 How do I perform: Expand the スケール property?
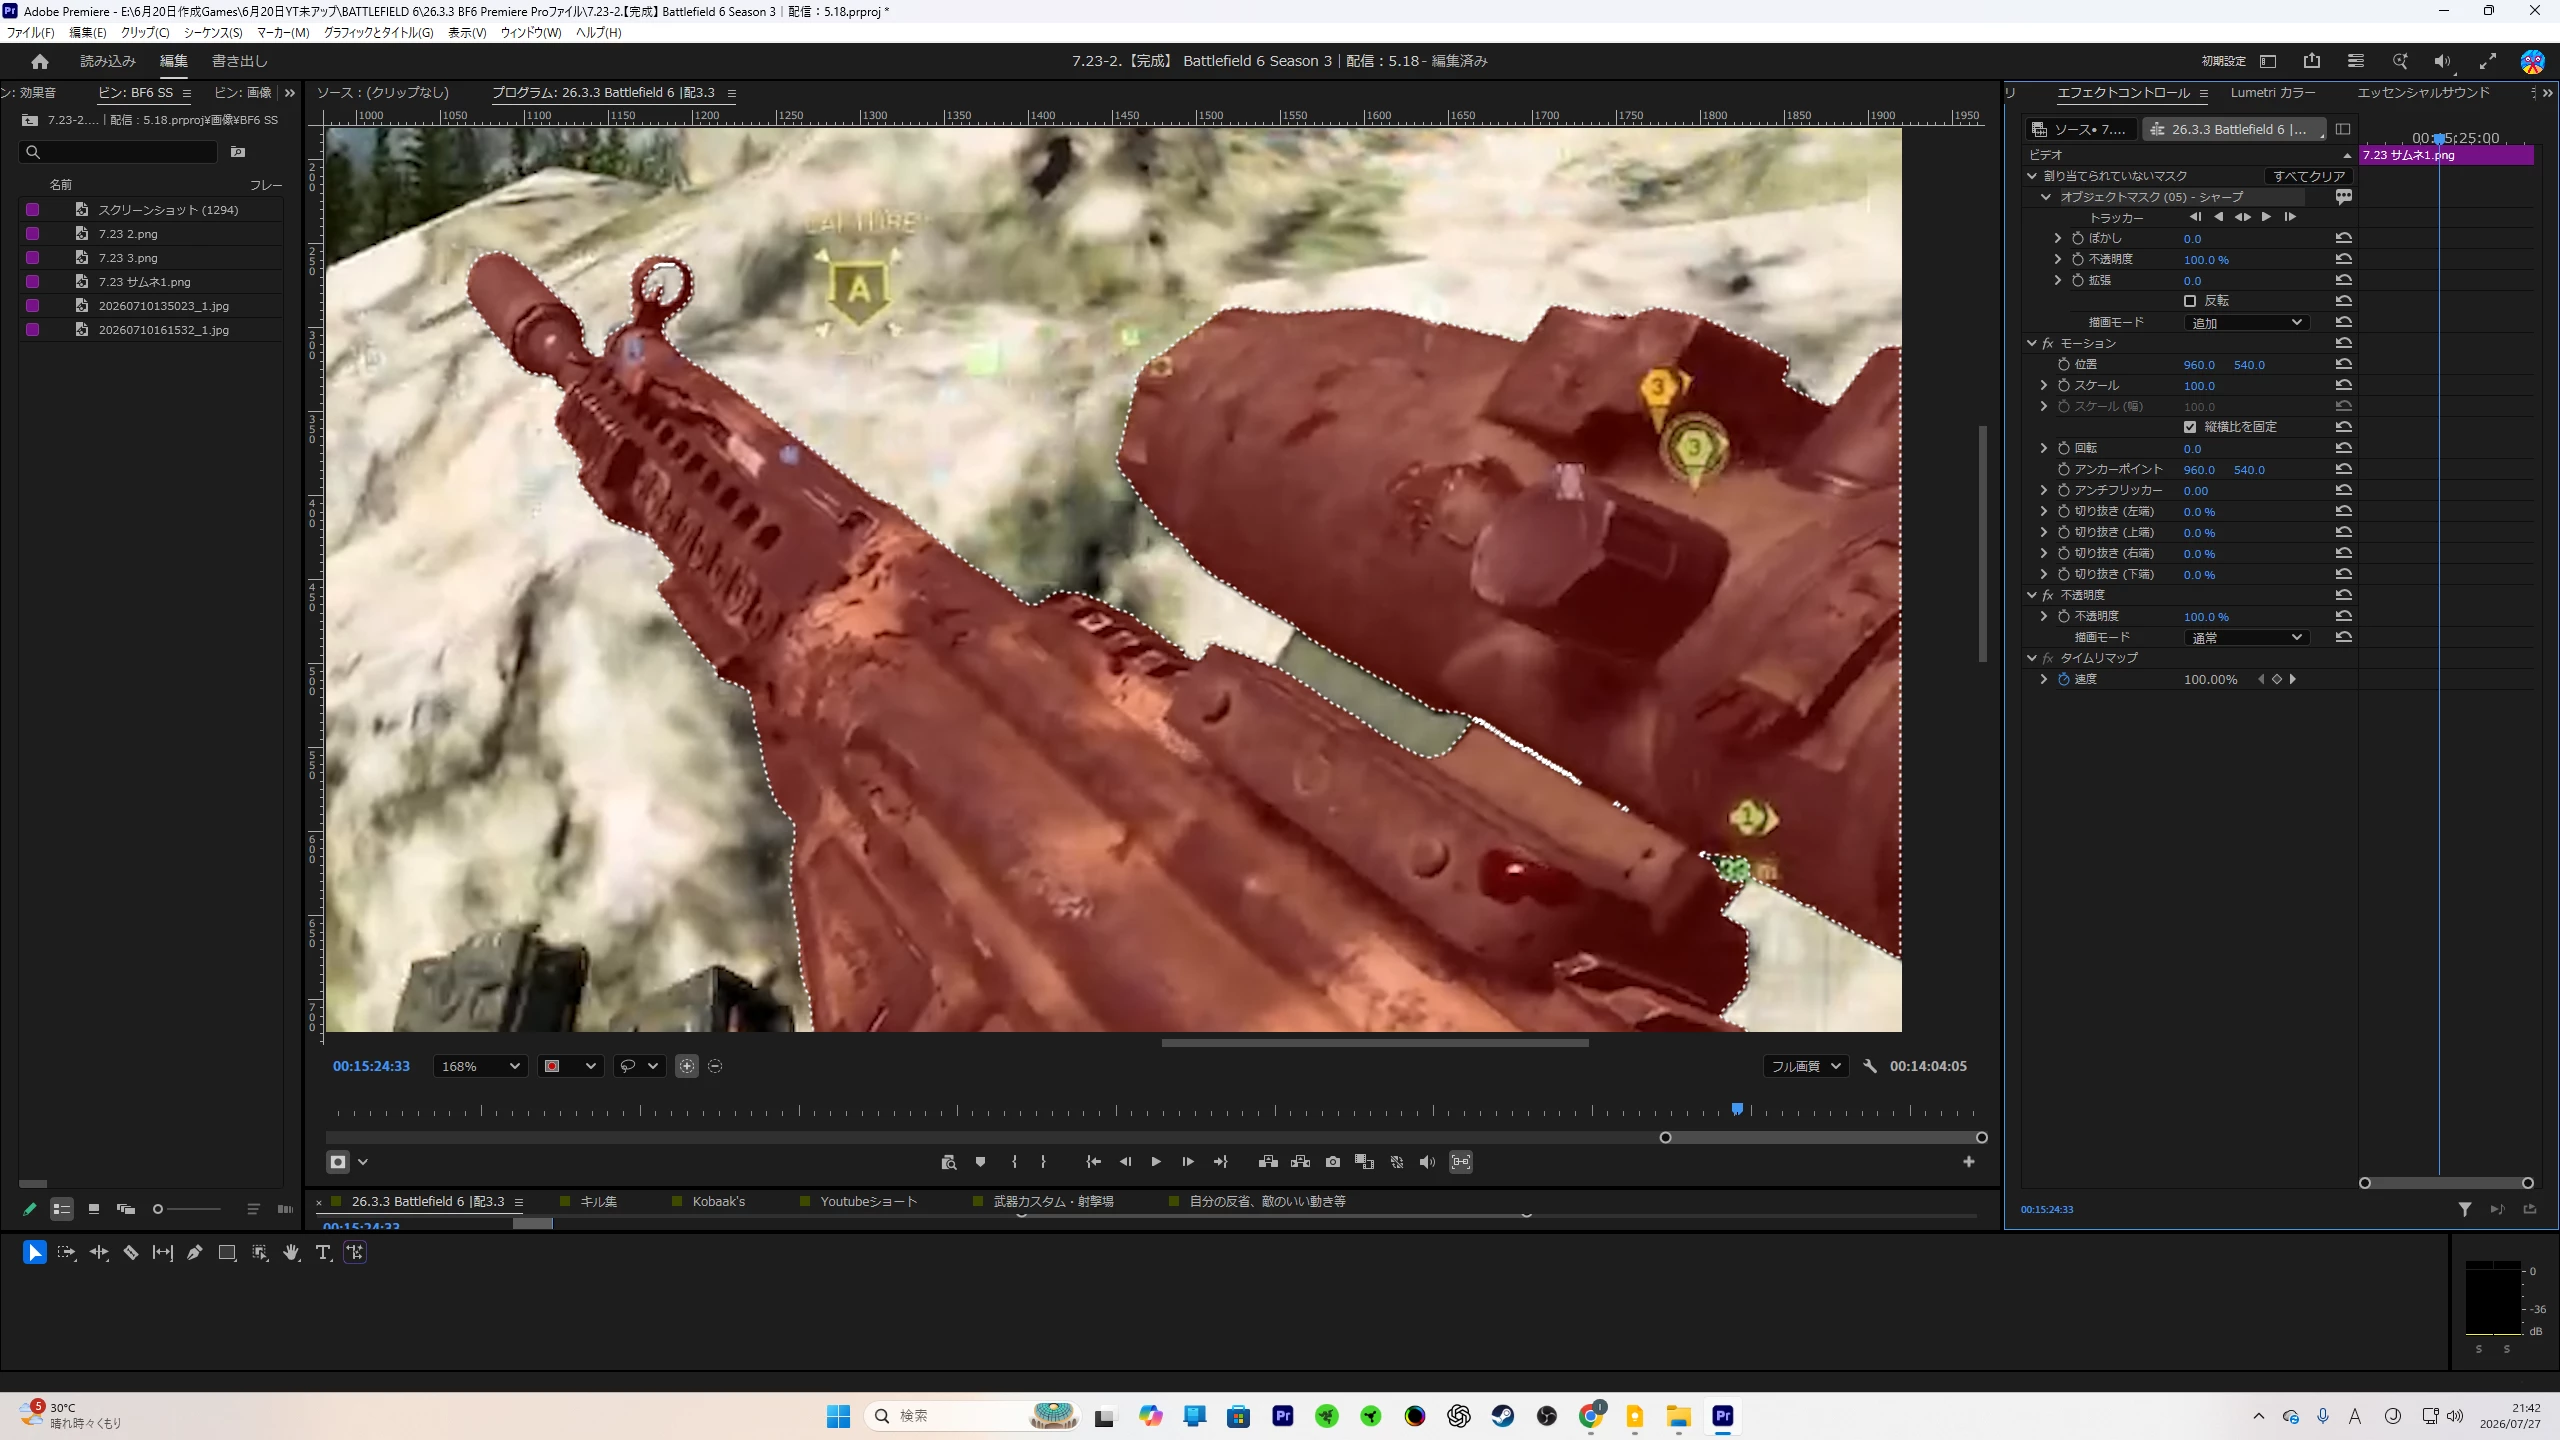point(2044,385)
